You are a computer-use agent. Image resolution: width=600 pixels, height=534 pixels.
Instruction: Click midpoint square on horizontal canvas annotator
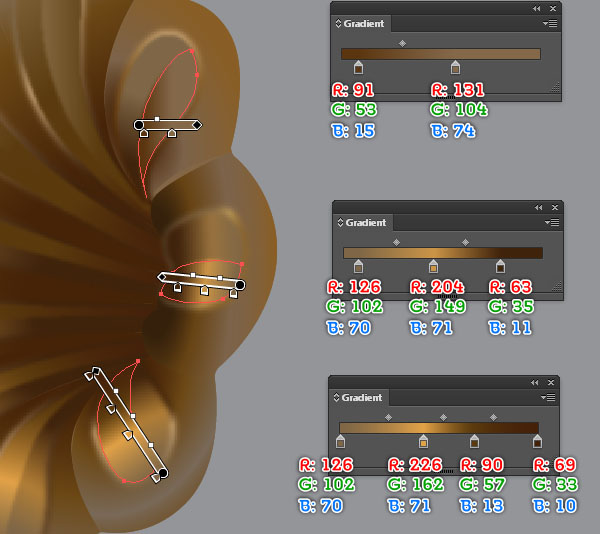pos(157,119)
